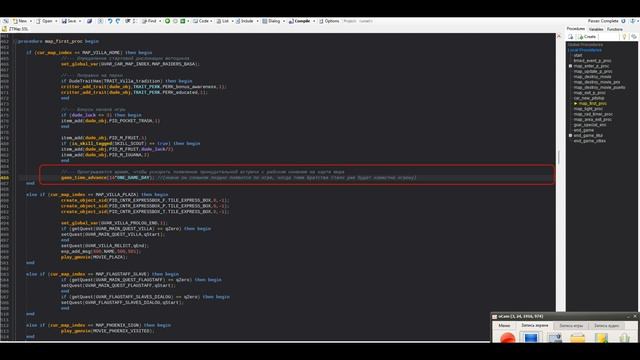The height and width of the screenshot is (360, 640).
Task: Select map_update_p_proc in procedure list
Action: [593, 71]
